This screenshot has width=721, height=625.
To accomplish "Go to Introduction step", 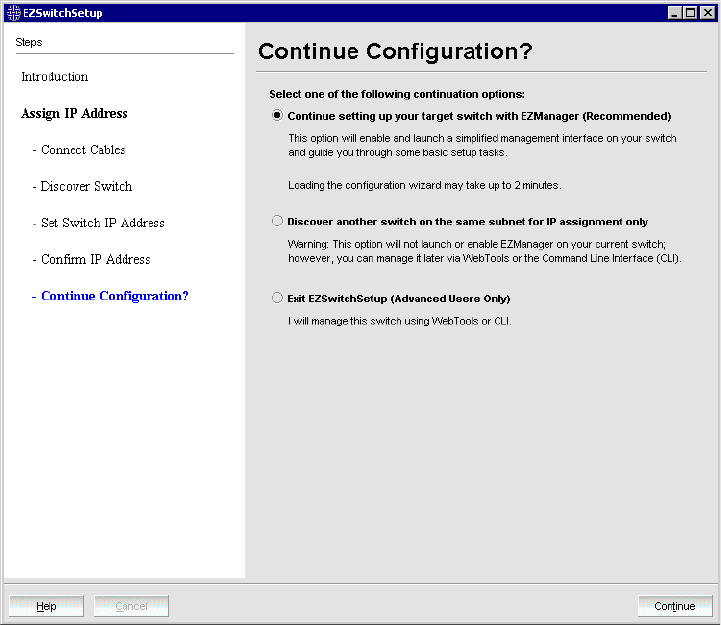I will coord(55,77).
